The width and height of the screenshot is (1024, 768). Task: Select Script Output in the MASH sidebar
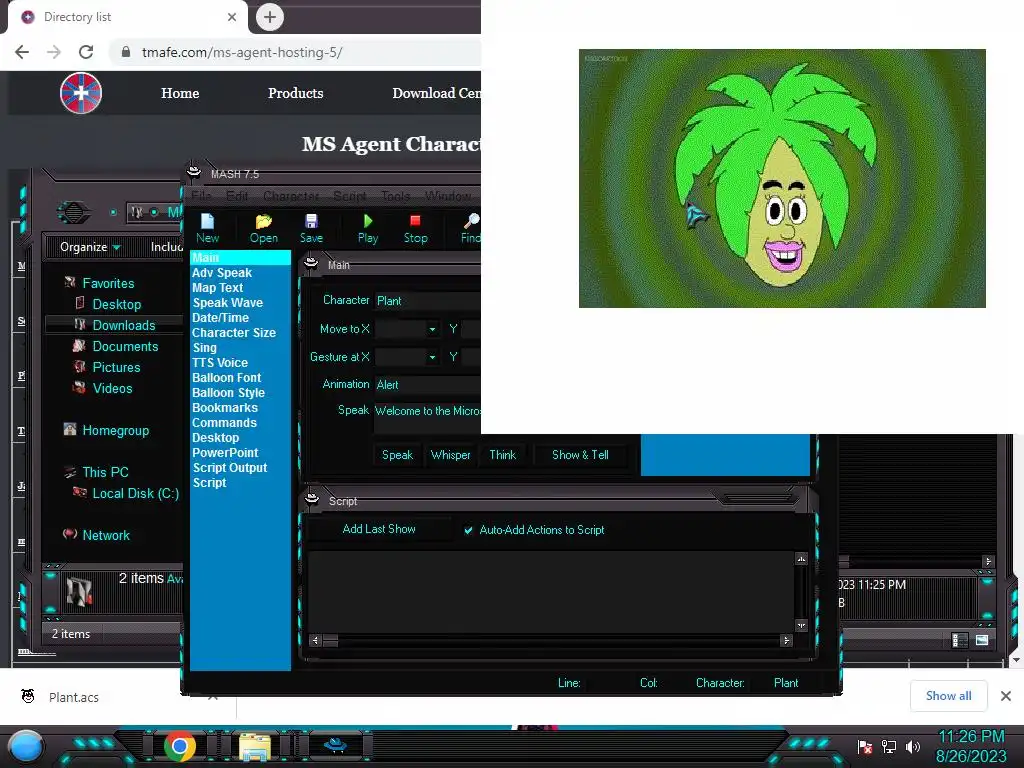[230, 468]
